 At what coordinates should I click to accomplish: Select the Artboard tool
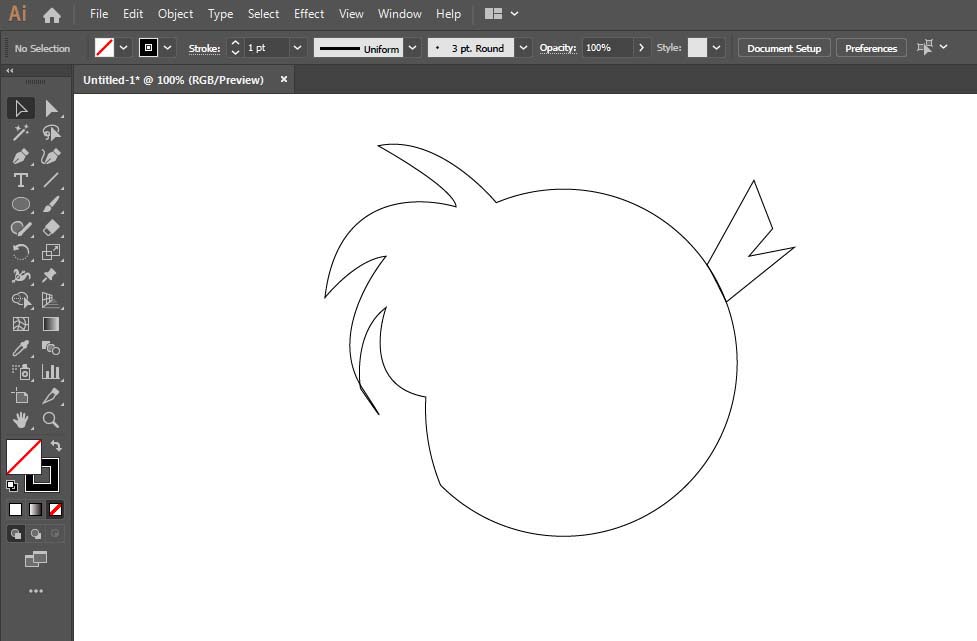click(21, 396)
